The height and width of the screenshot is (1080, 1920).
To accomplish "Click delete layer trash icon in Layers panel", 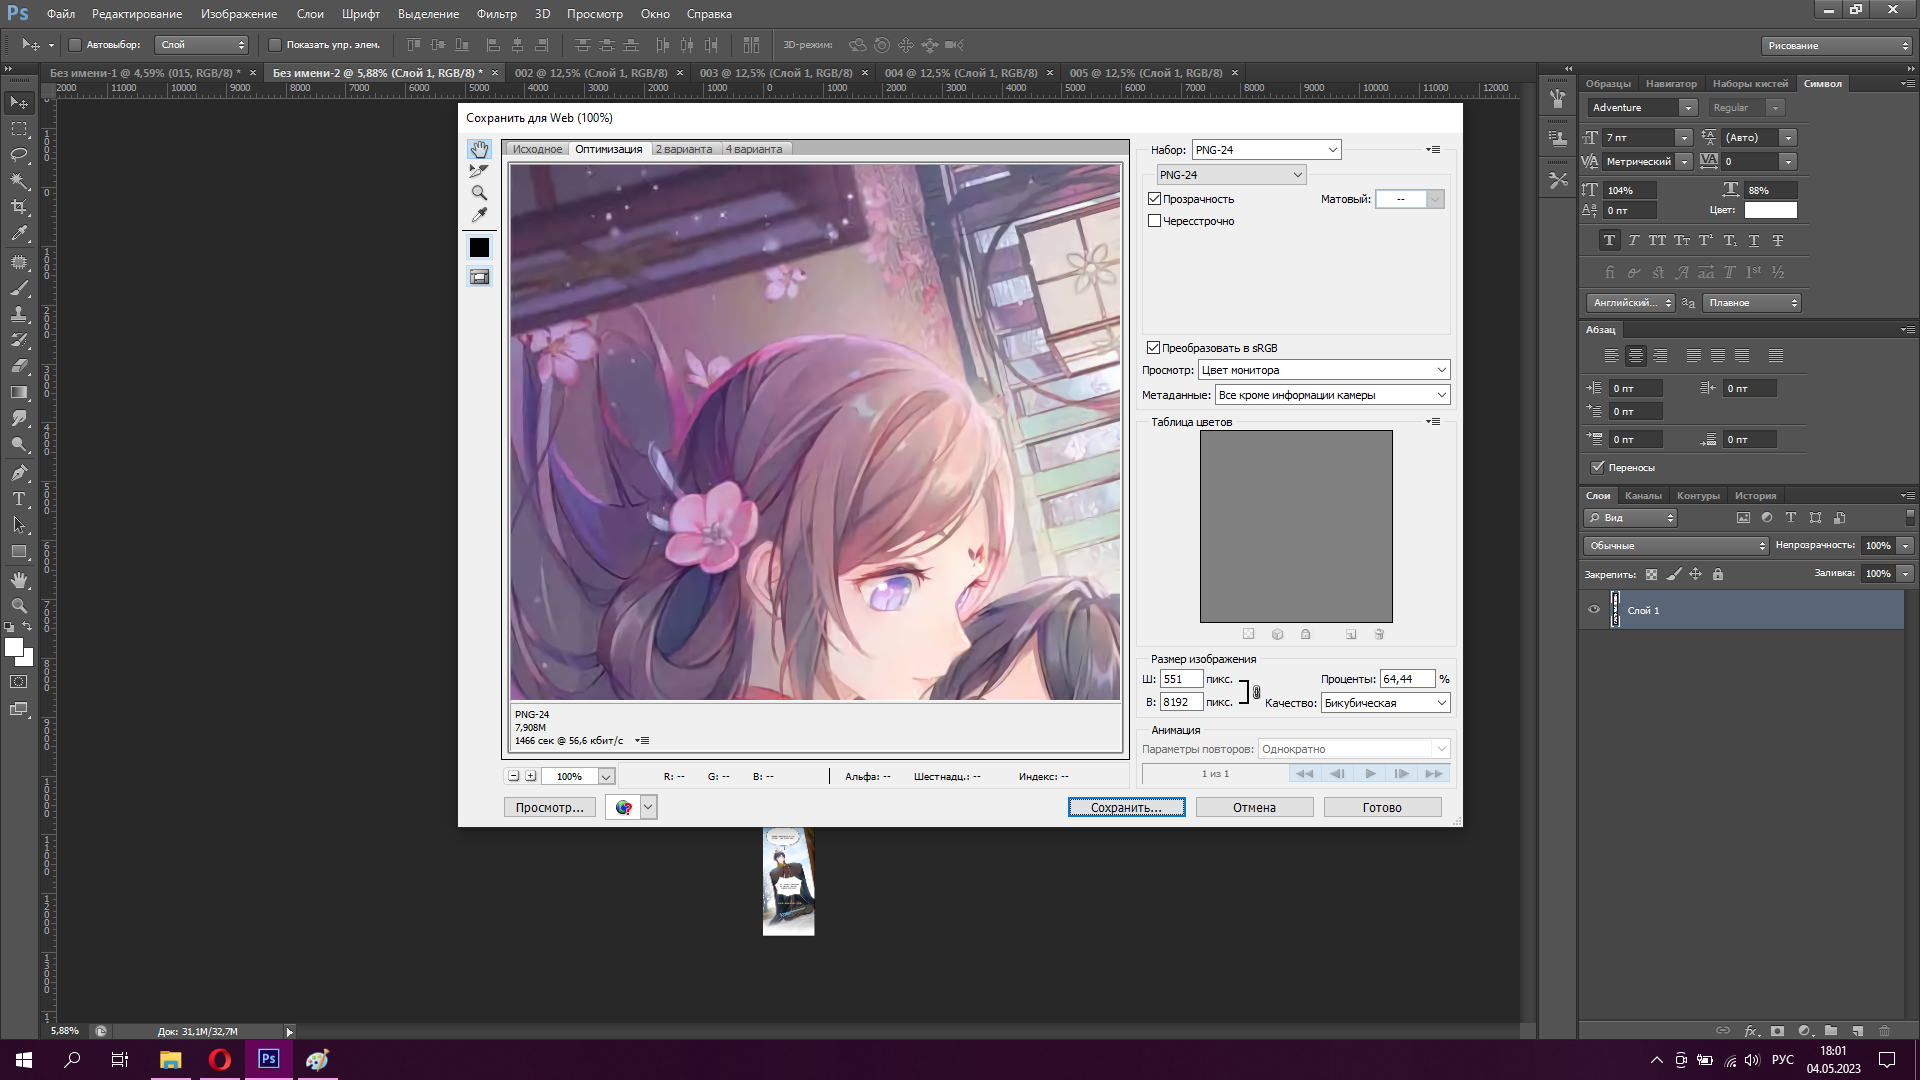I will click(1884, 1031).
